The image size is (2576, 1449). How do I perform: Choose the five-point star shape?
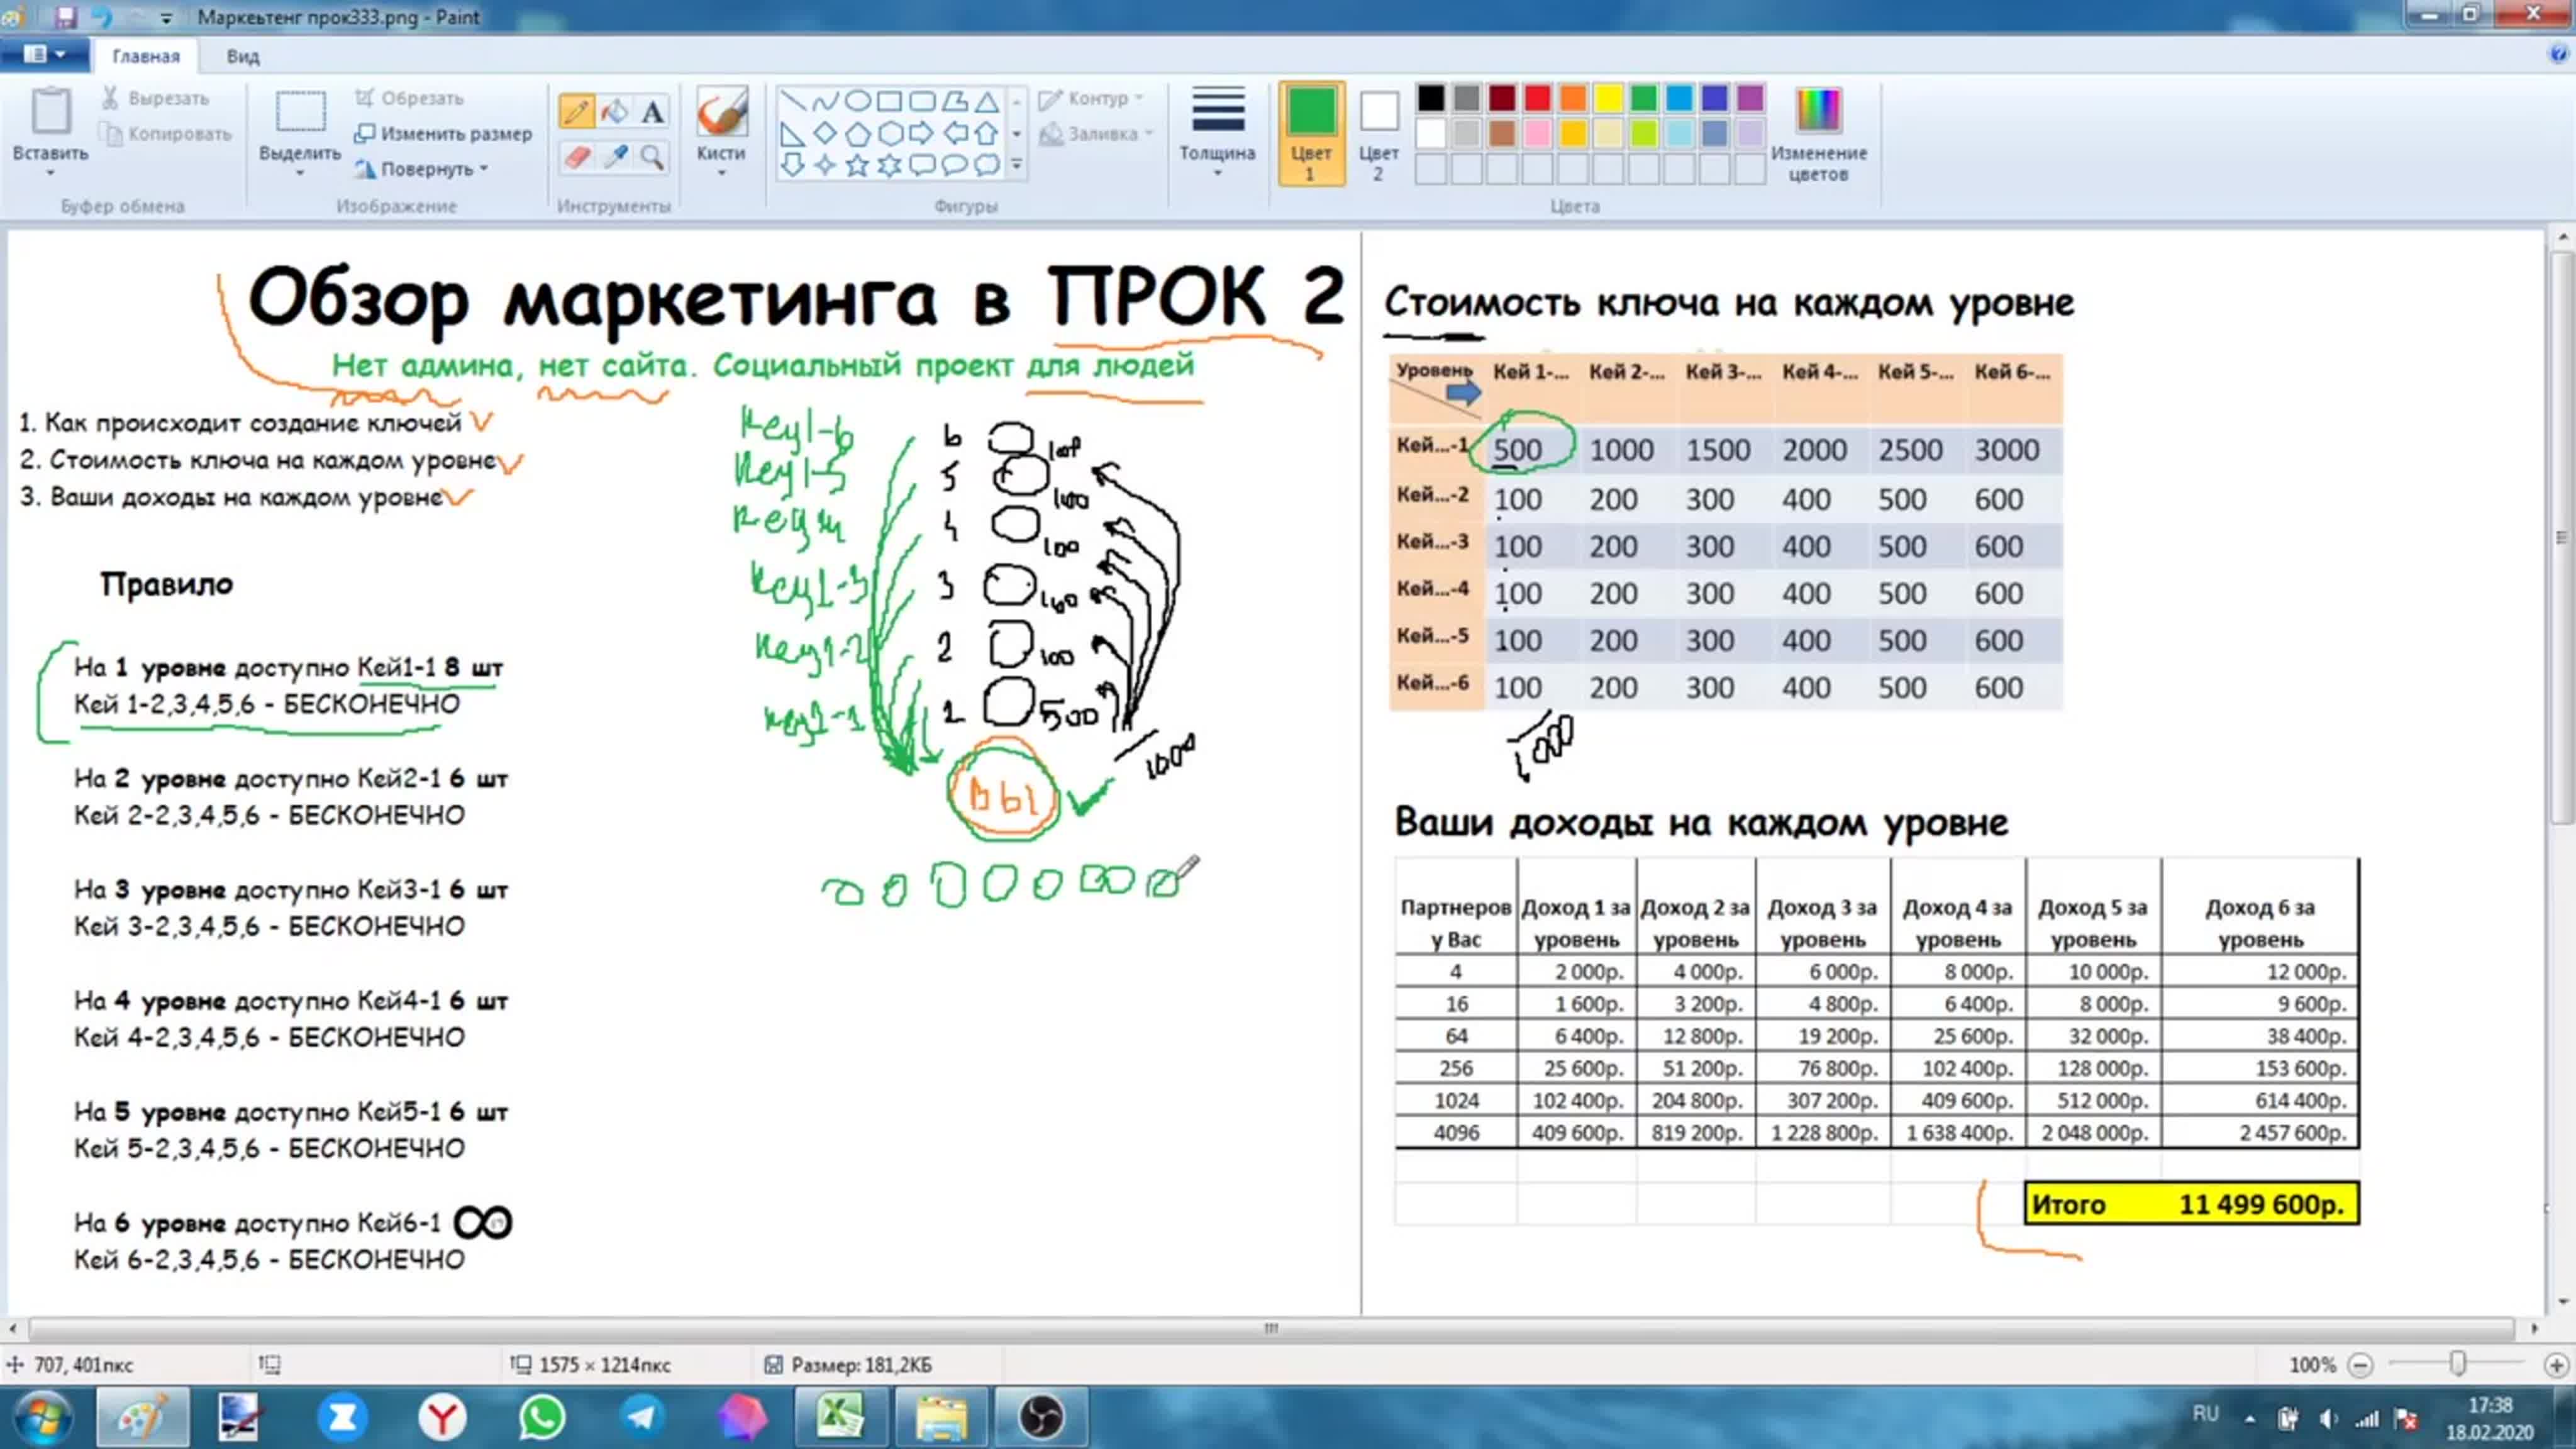(857, 165)
